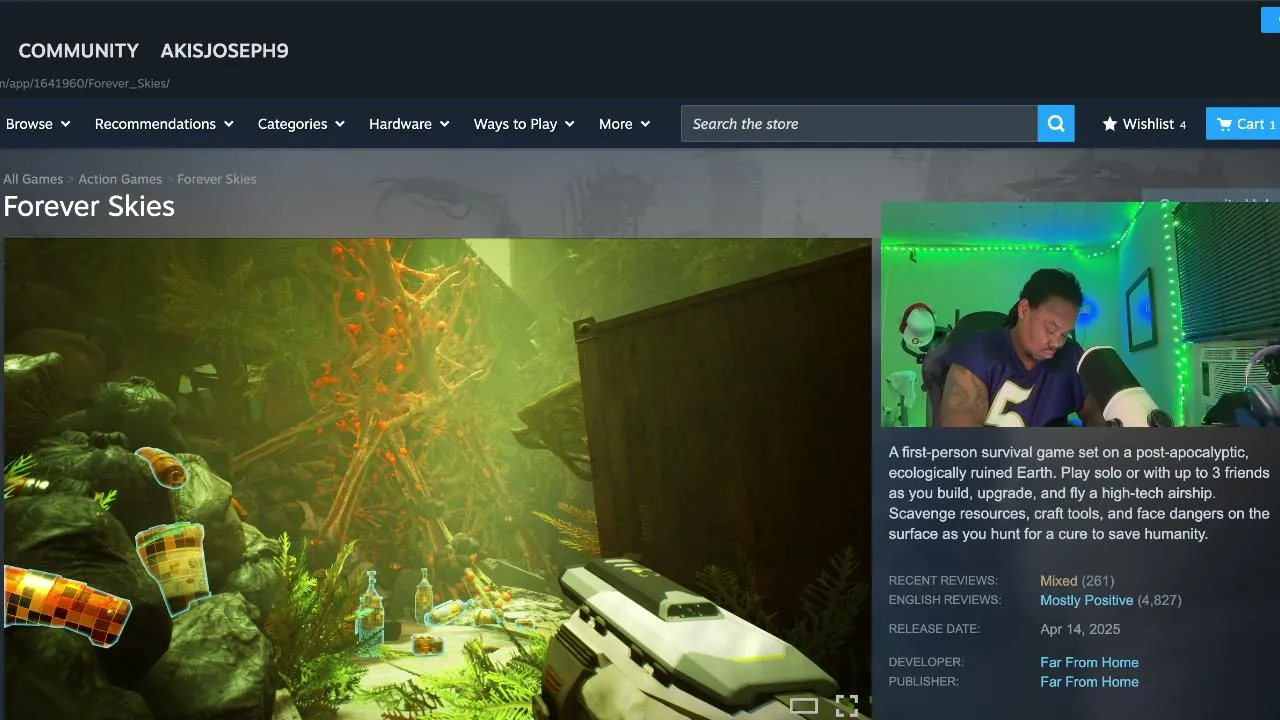
Task: Click the RECENT REVIEWS label
Action: (943, 581)
